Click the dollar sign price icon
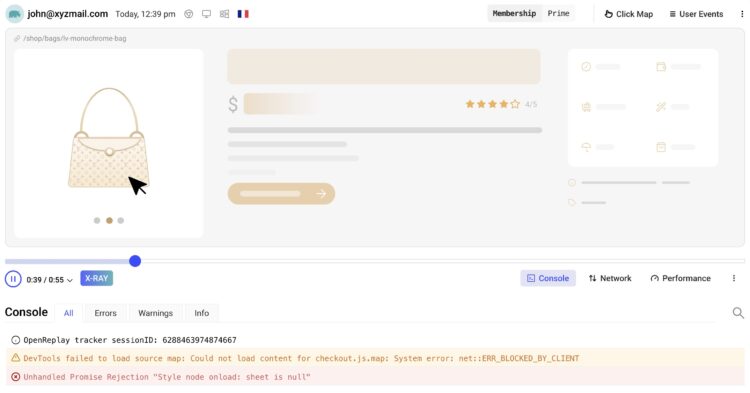 tap(233, 104)
